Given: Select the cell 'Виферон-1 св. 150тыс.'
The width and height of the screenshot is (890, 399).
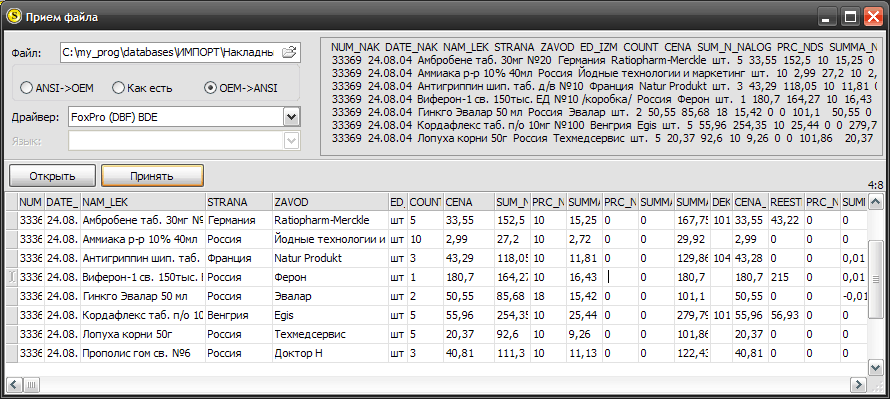Looking at the screenshot, I should pyautogui.click(x=142, y=277).
